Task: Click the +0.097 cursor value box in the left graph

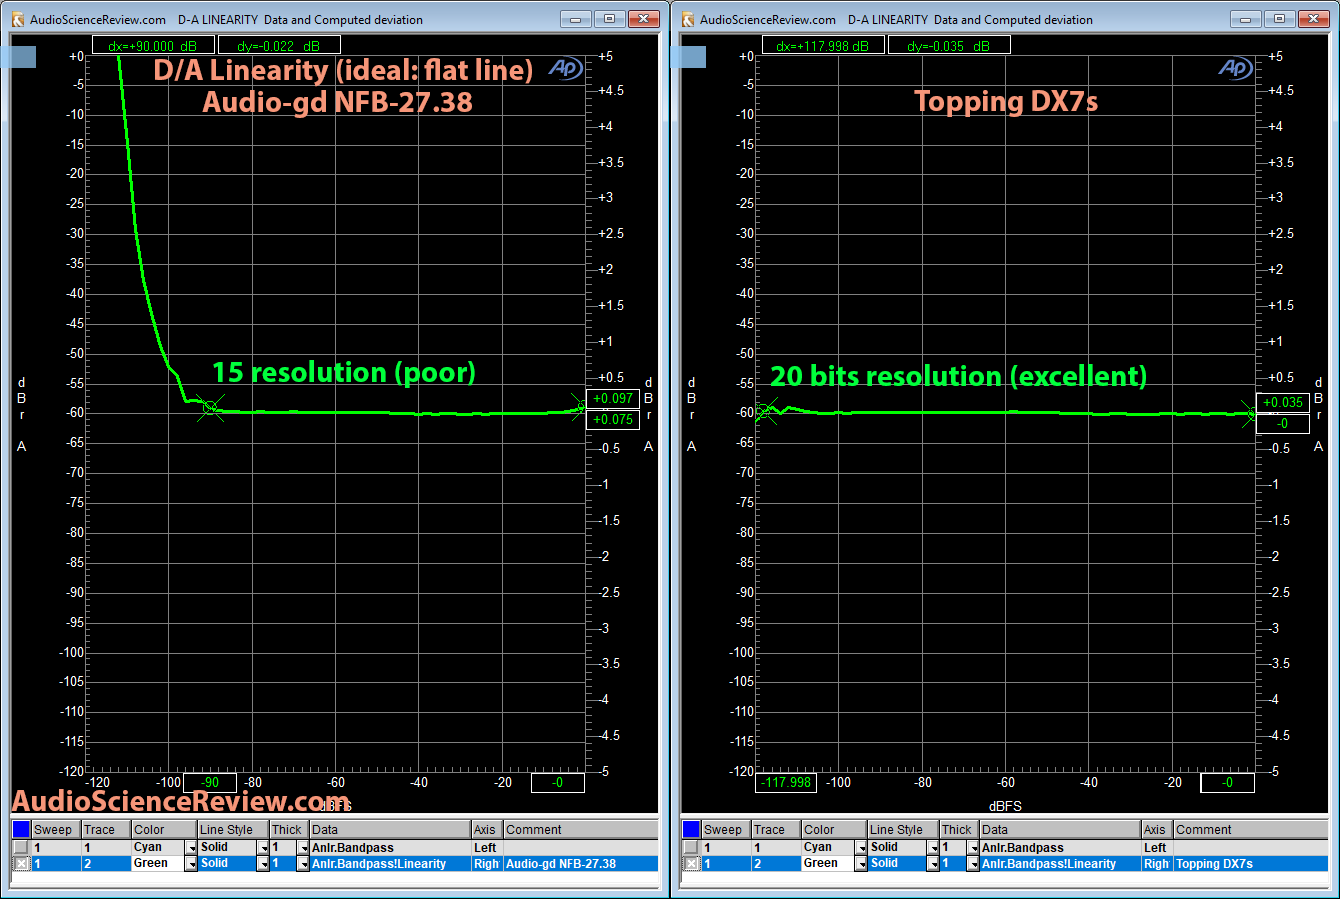Action: pos(613,398)
